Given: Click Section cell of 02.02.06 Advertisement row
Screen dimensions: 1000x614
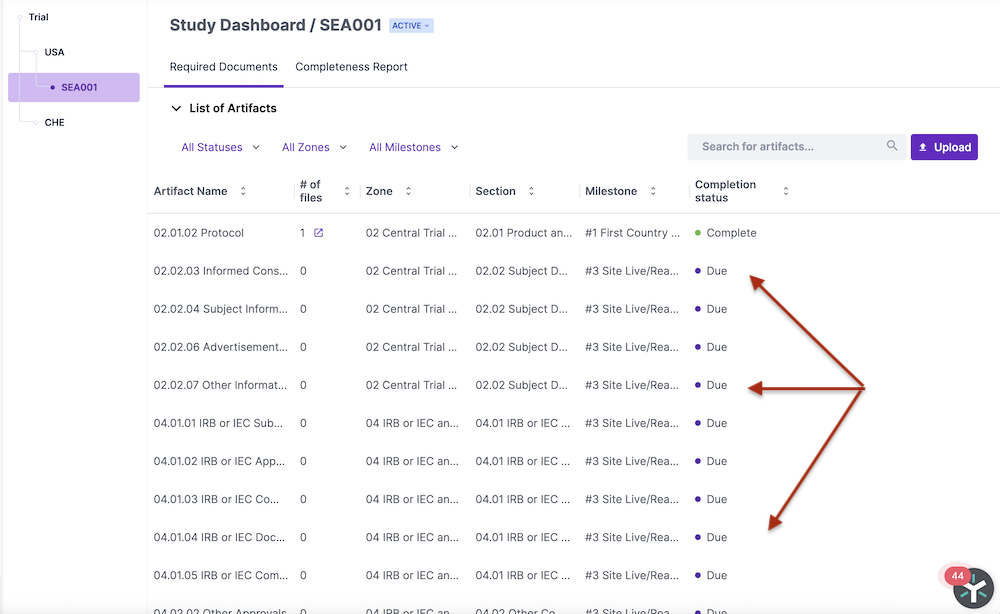Looking at the screenshot, I should click(521, 347).
